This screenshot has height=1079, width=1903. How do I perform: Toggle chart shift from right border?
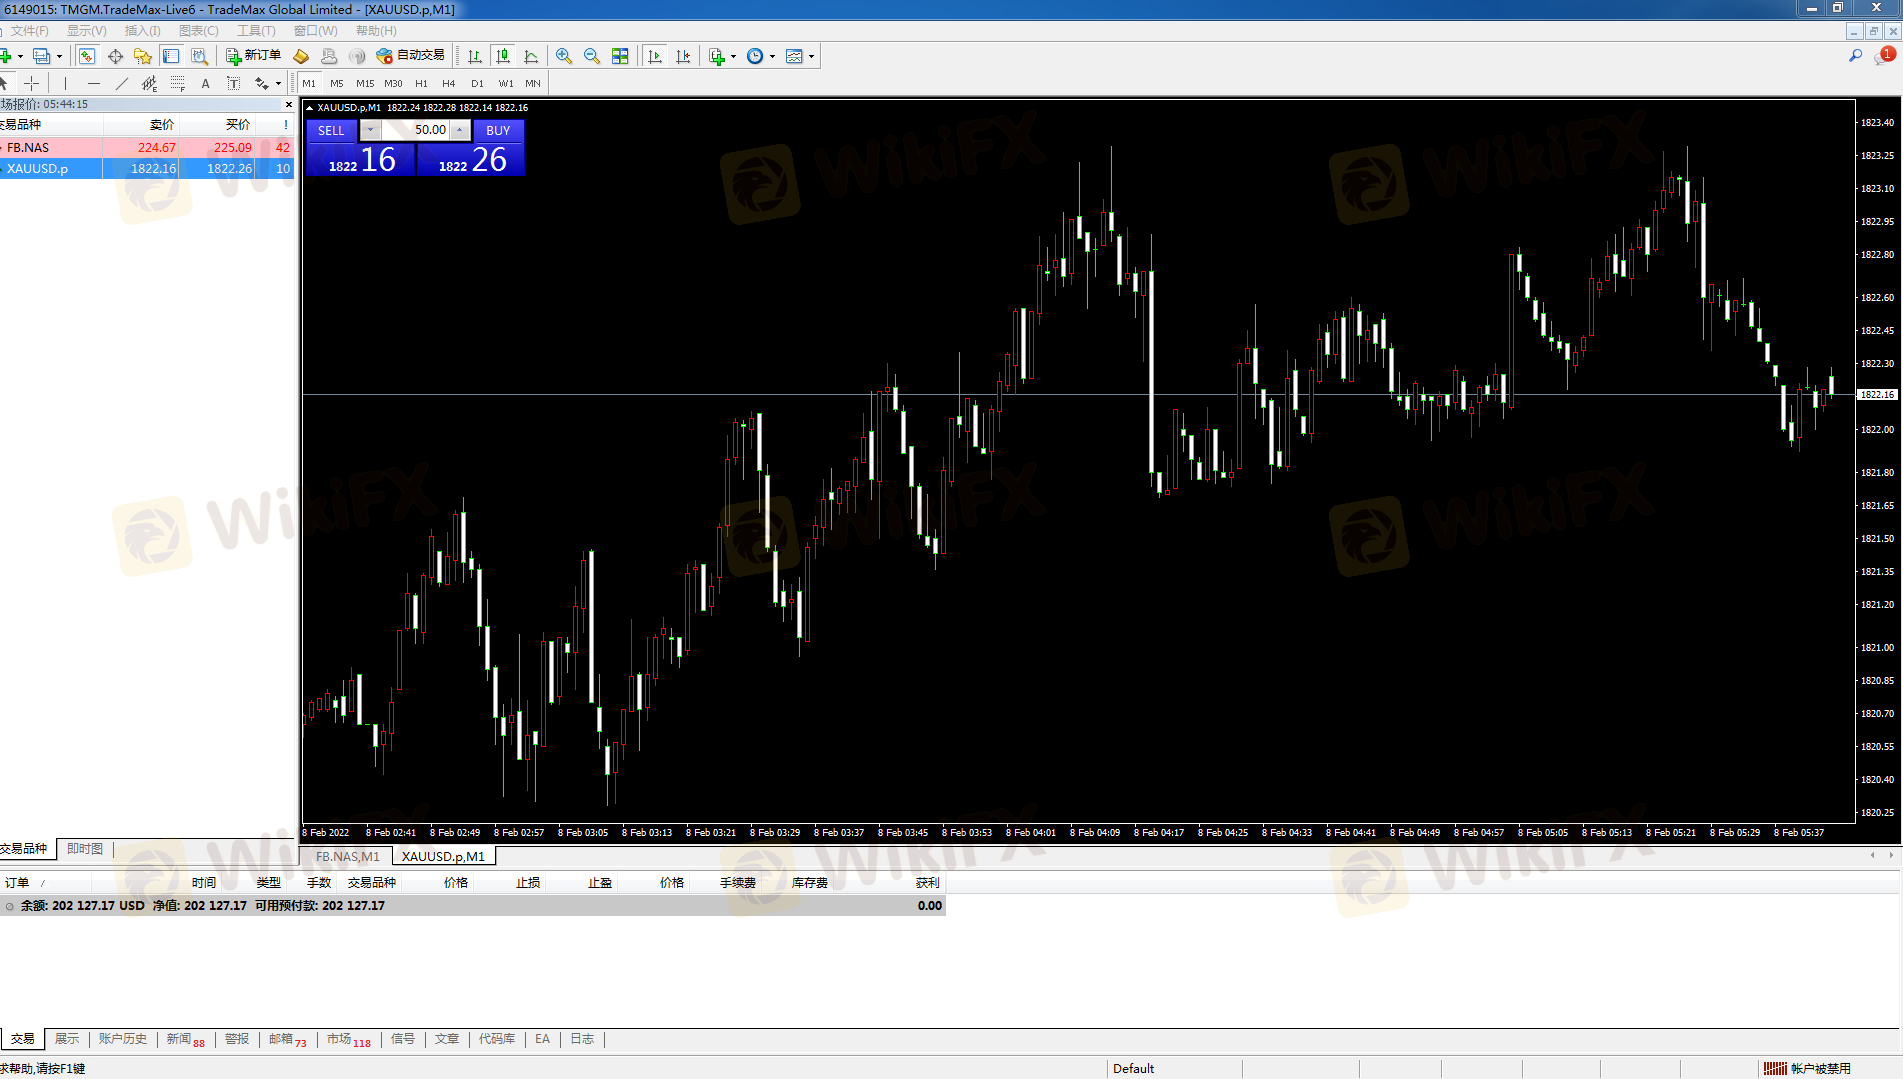[683, 56]
